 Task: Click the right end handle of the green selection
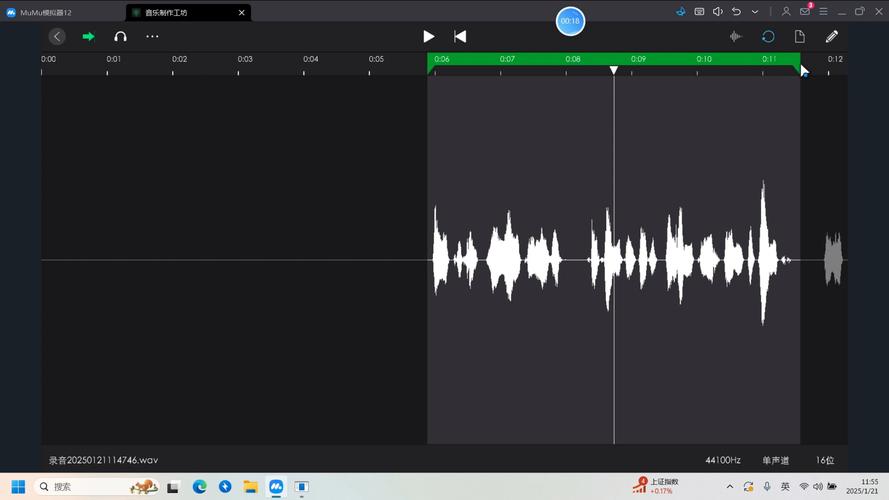point(802,69)
